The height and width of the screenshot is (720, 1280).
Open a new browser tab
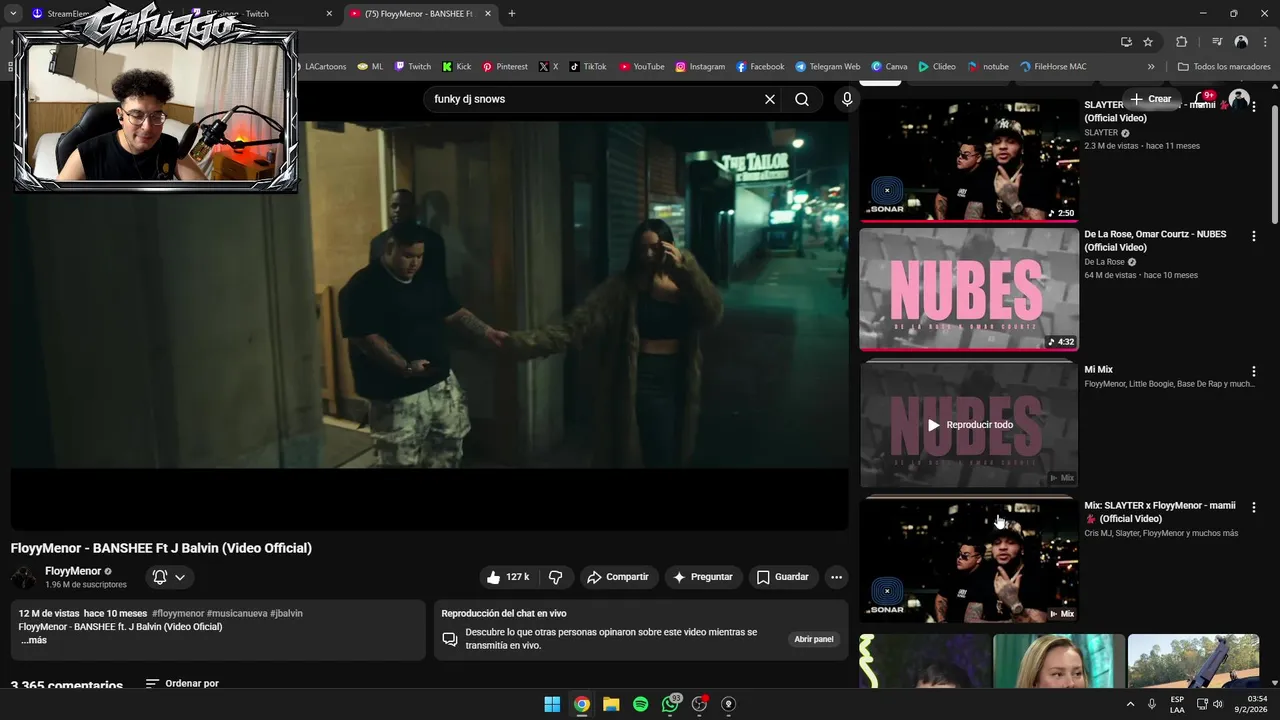pos(512,14)
